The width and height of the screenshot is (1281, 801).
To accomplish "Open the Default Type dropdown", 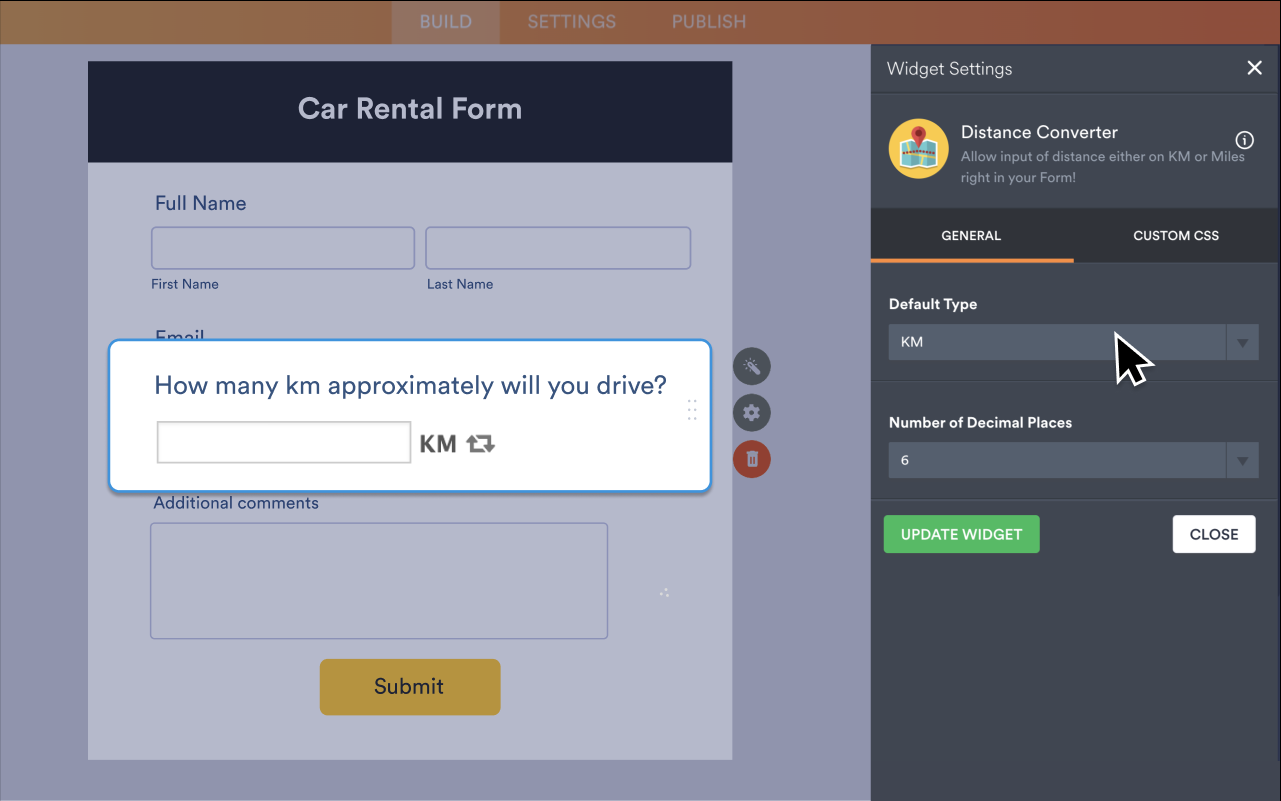I will 1072,342.
